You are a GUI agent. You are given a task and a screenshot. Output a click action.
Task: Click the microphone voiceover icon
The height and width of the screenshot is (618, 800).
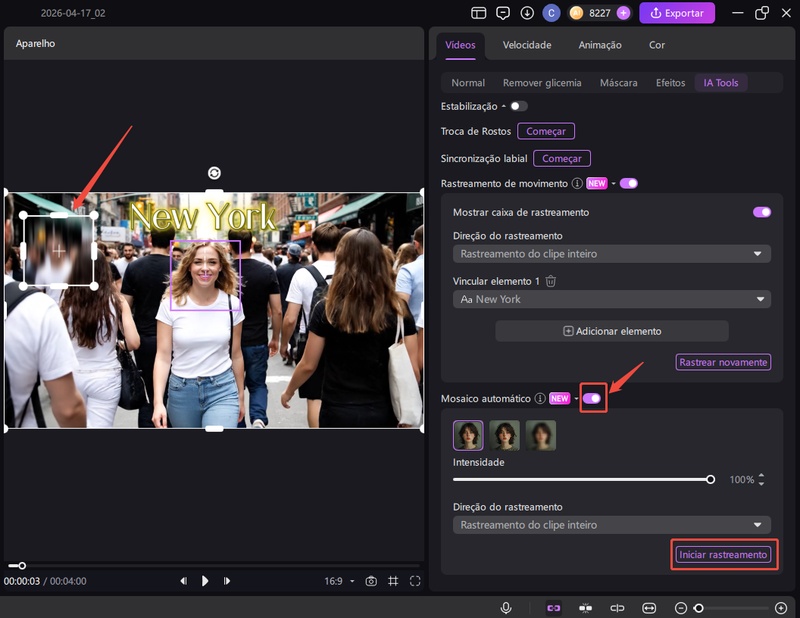click(507, 608)
